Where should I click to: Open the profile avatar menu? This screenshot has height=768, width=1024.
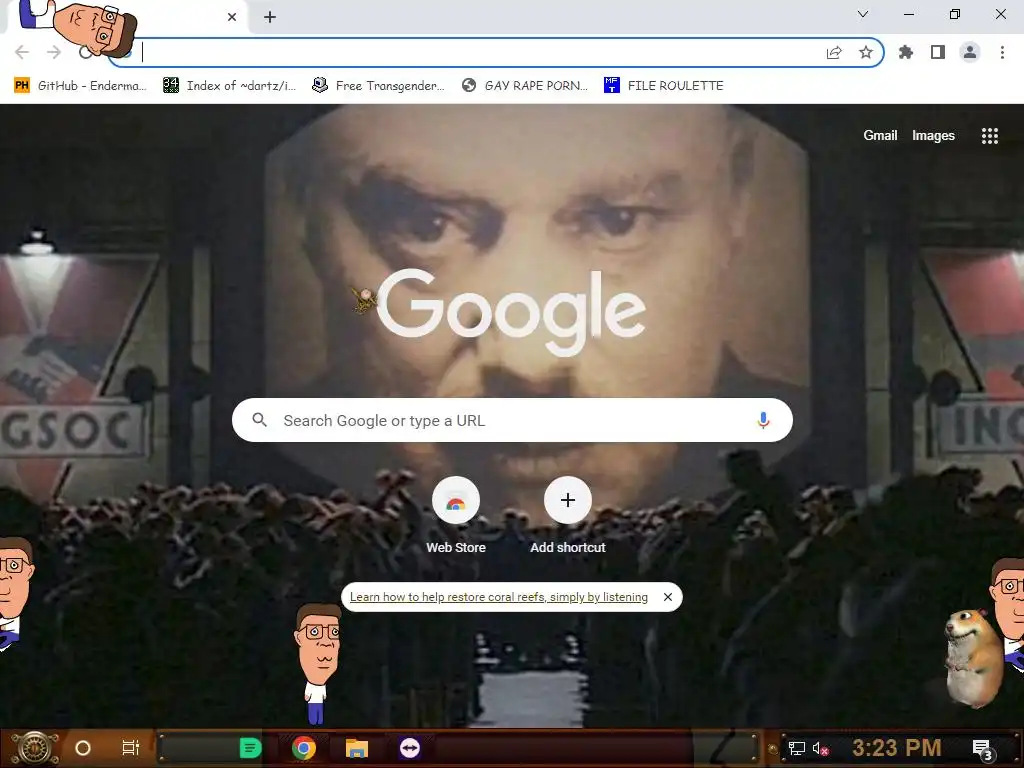[x=970, y=52]
